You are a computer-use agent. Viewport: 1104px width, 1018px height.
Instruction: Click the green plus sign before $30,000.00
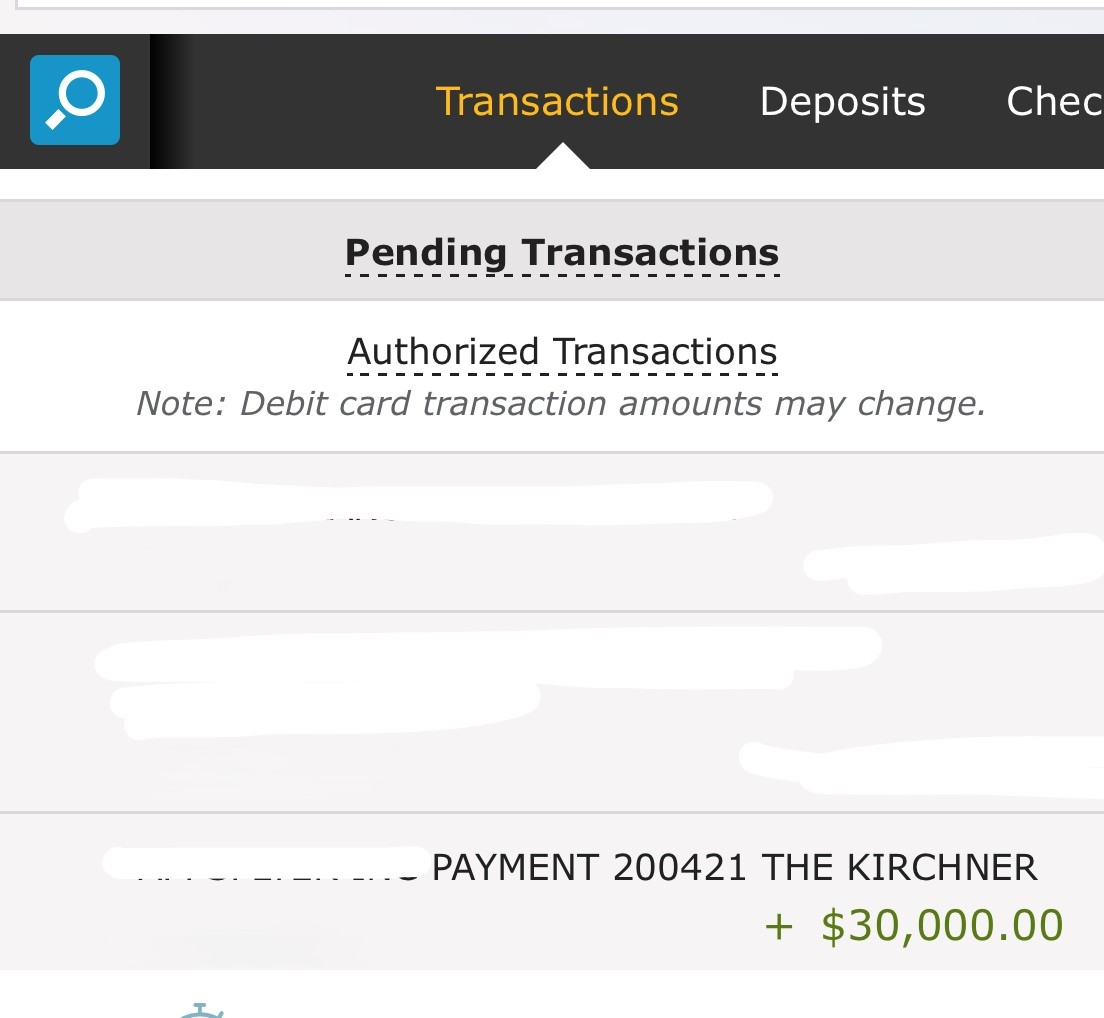pos(778,927)
